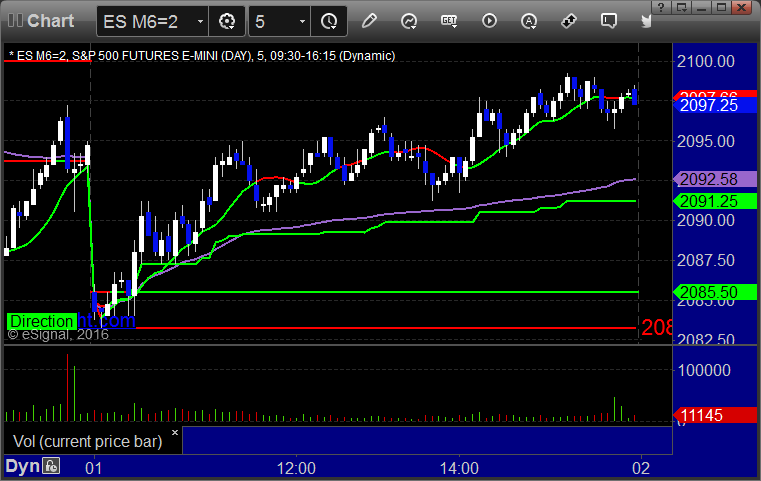Click the 01 date label on time axis
The height and width of the screenshot is (481, 761).
click(94, 468)
